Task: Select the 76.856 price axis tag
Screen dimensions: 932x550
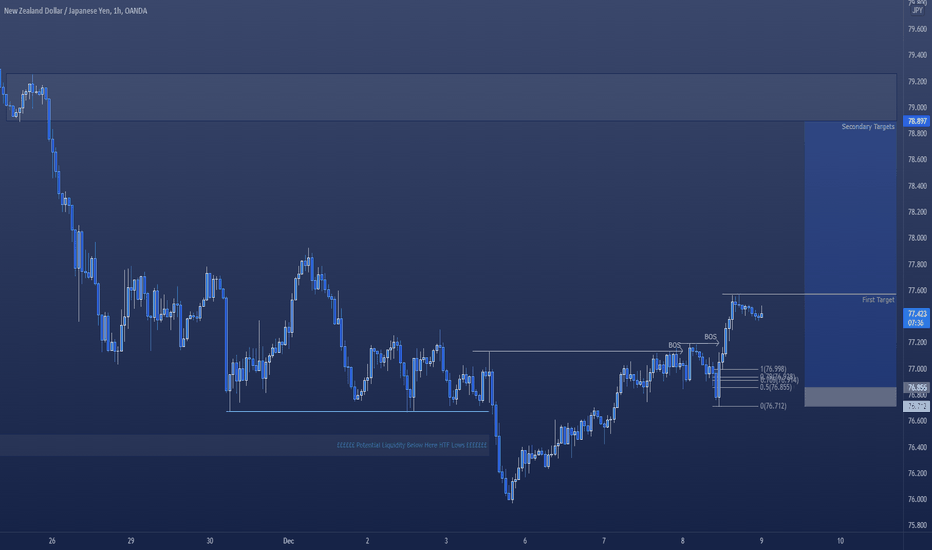Action: point(916,388)
